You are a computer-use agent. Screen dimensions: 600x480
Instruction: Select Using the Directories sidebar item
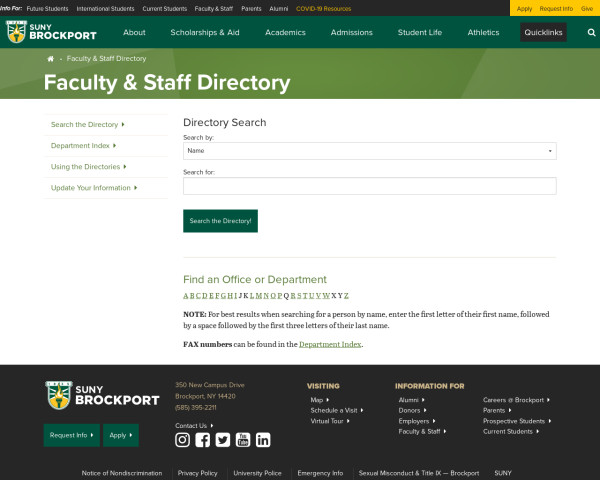[x=88, y=167]
